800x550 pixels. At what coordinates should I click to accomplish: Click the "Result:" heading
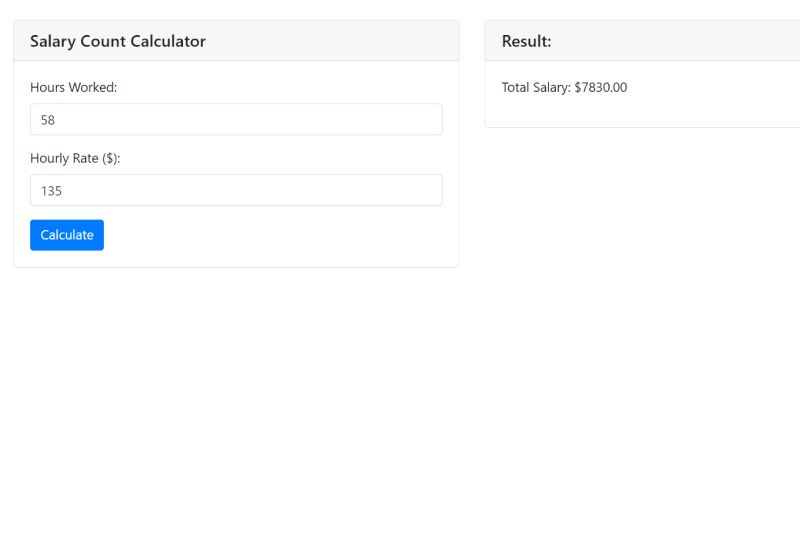coord(526,41)
